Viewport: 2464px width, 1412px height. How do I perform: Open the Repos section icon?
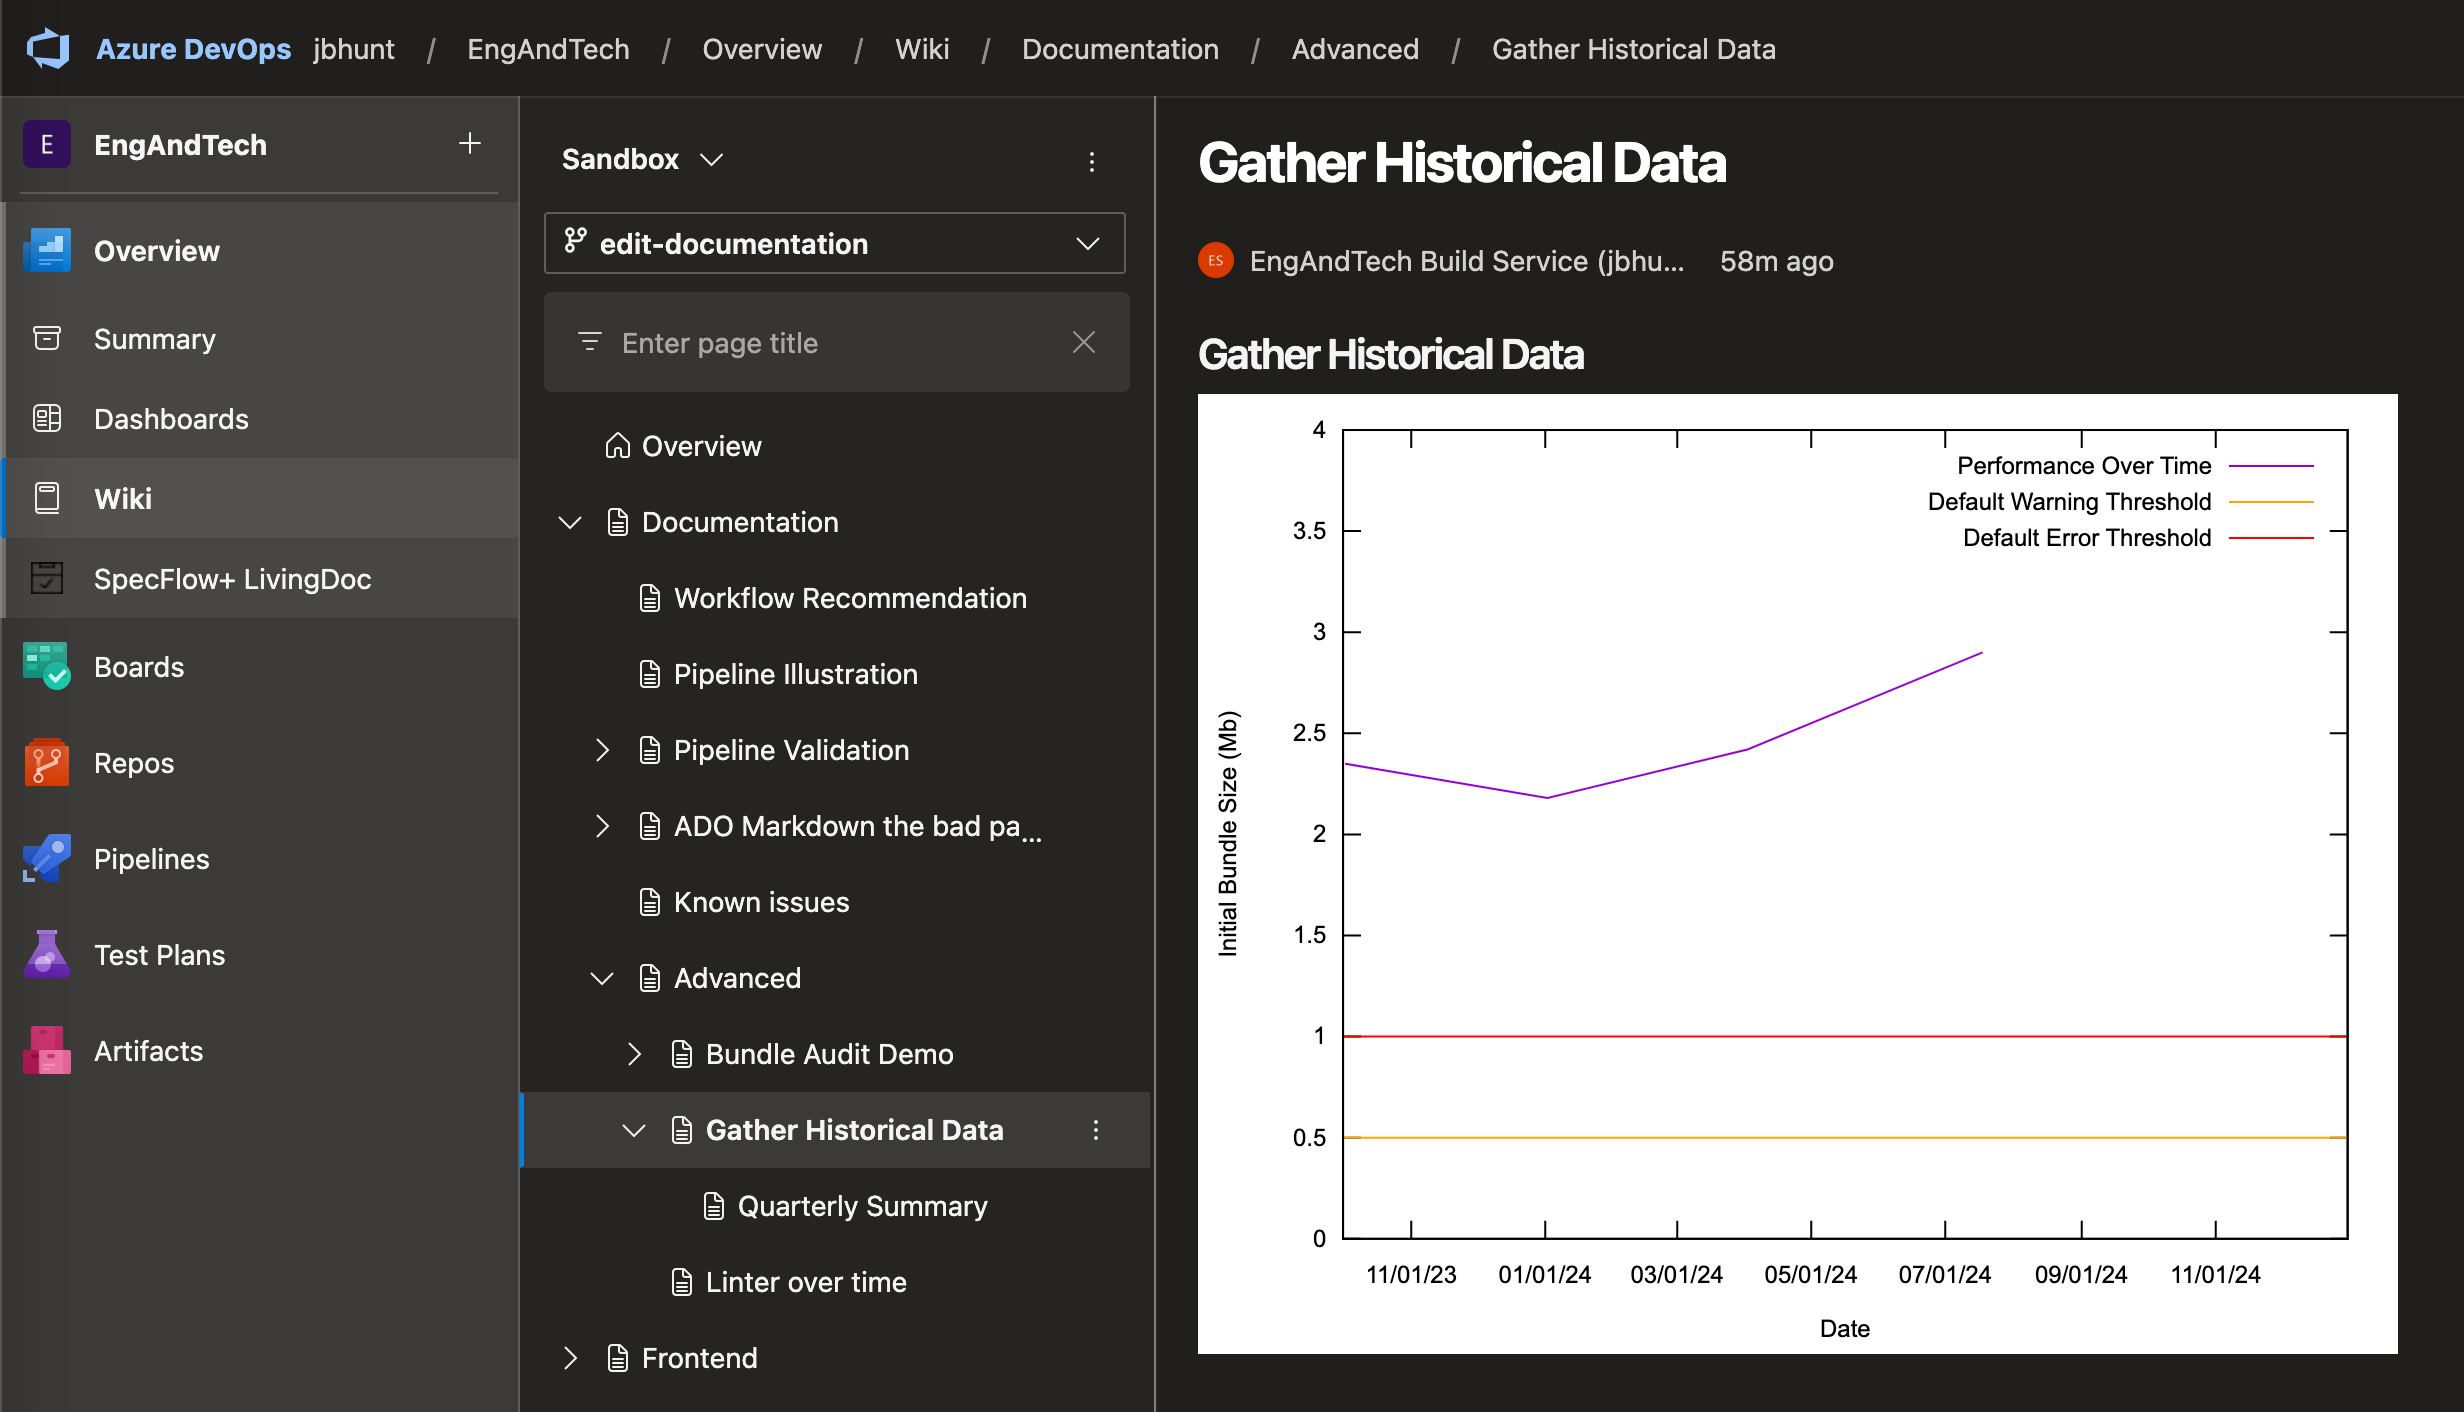(46, 762)
